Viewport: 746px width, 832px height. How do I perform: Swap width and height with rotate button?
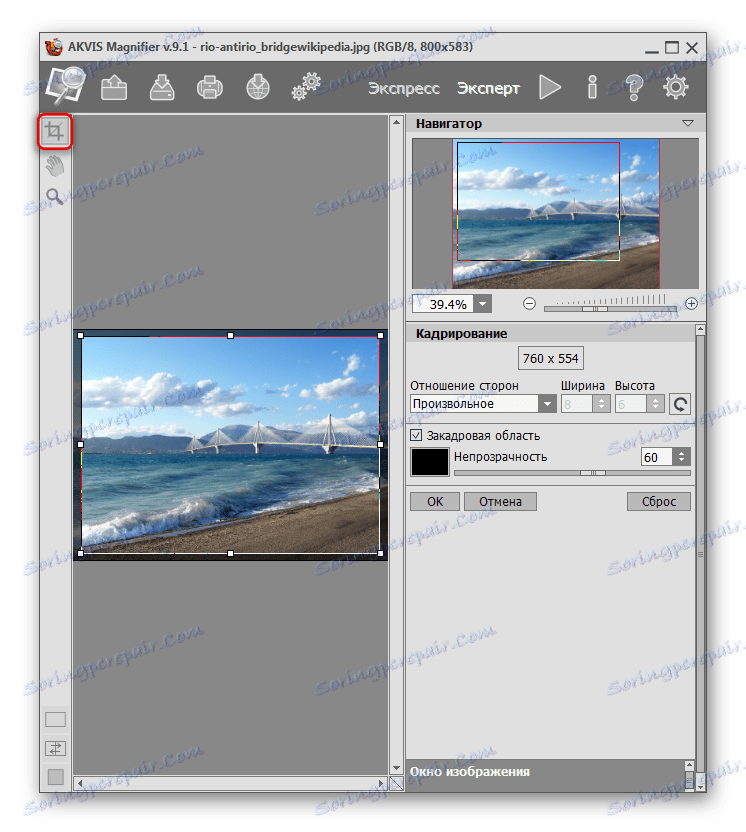pos(680,404)
